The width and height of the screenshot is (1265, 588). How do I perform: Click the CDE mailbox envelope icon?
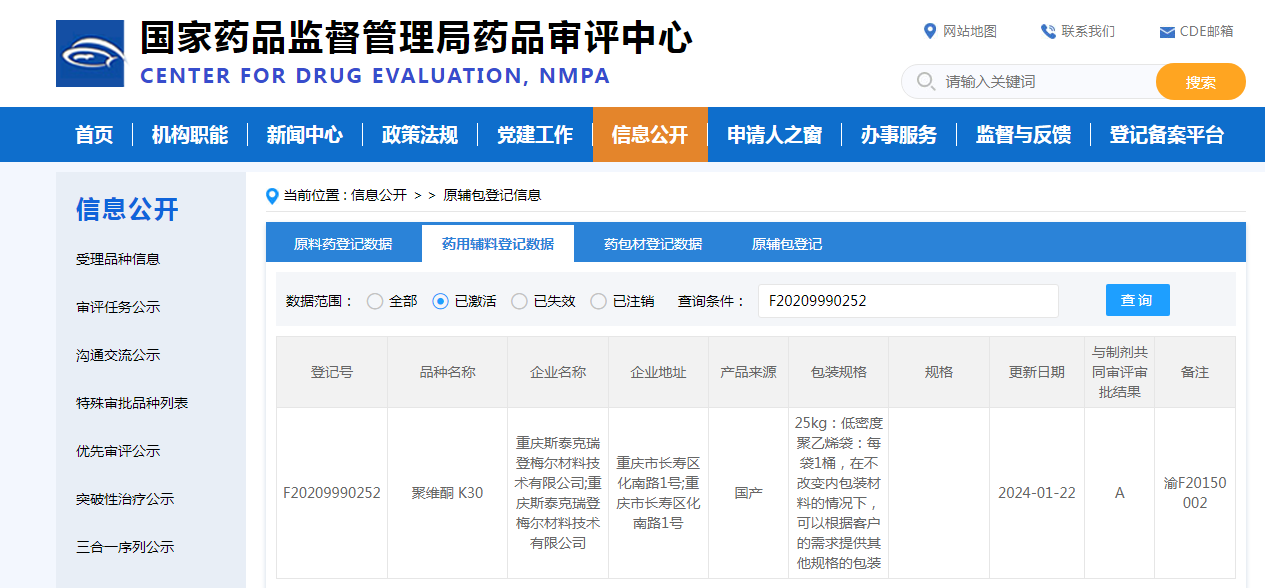tap(1167, 32)
